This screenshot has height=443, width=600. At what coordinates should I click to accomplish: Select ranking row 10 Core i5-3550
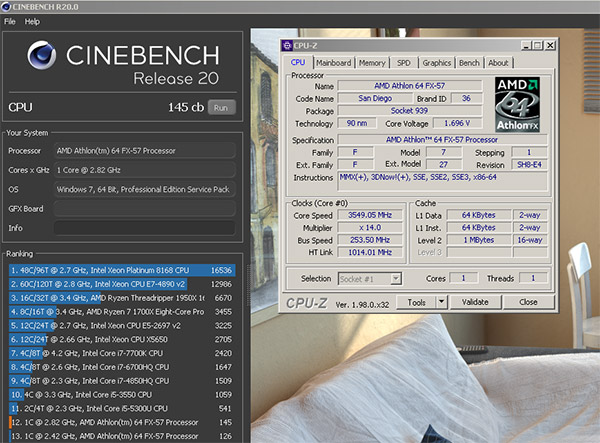[122, 394]
